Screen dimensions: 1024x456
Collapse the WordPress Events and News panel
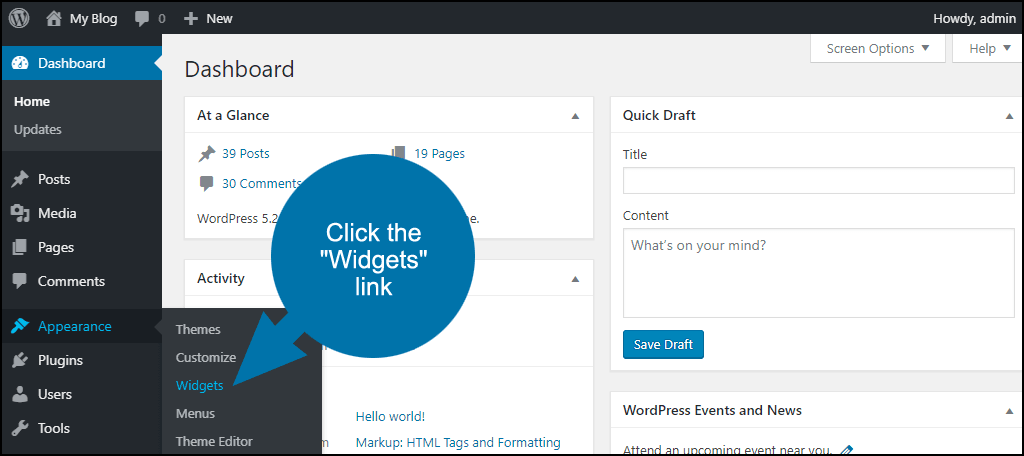pyautogui.click(x=1009, y=411)
